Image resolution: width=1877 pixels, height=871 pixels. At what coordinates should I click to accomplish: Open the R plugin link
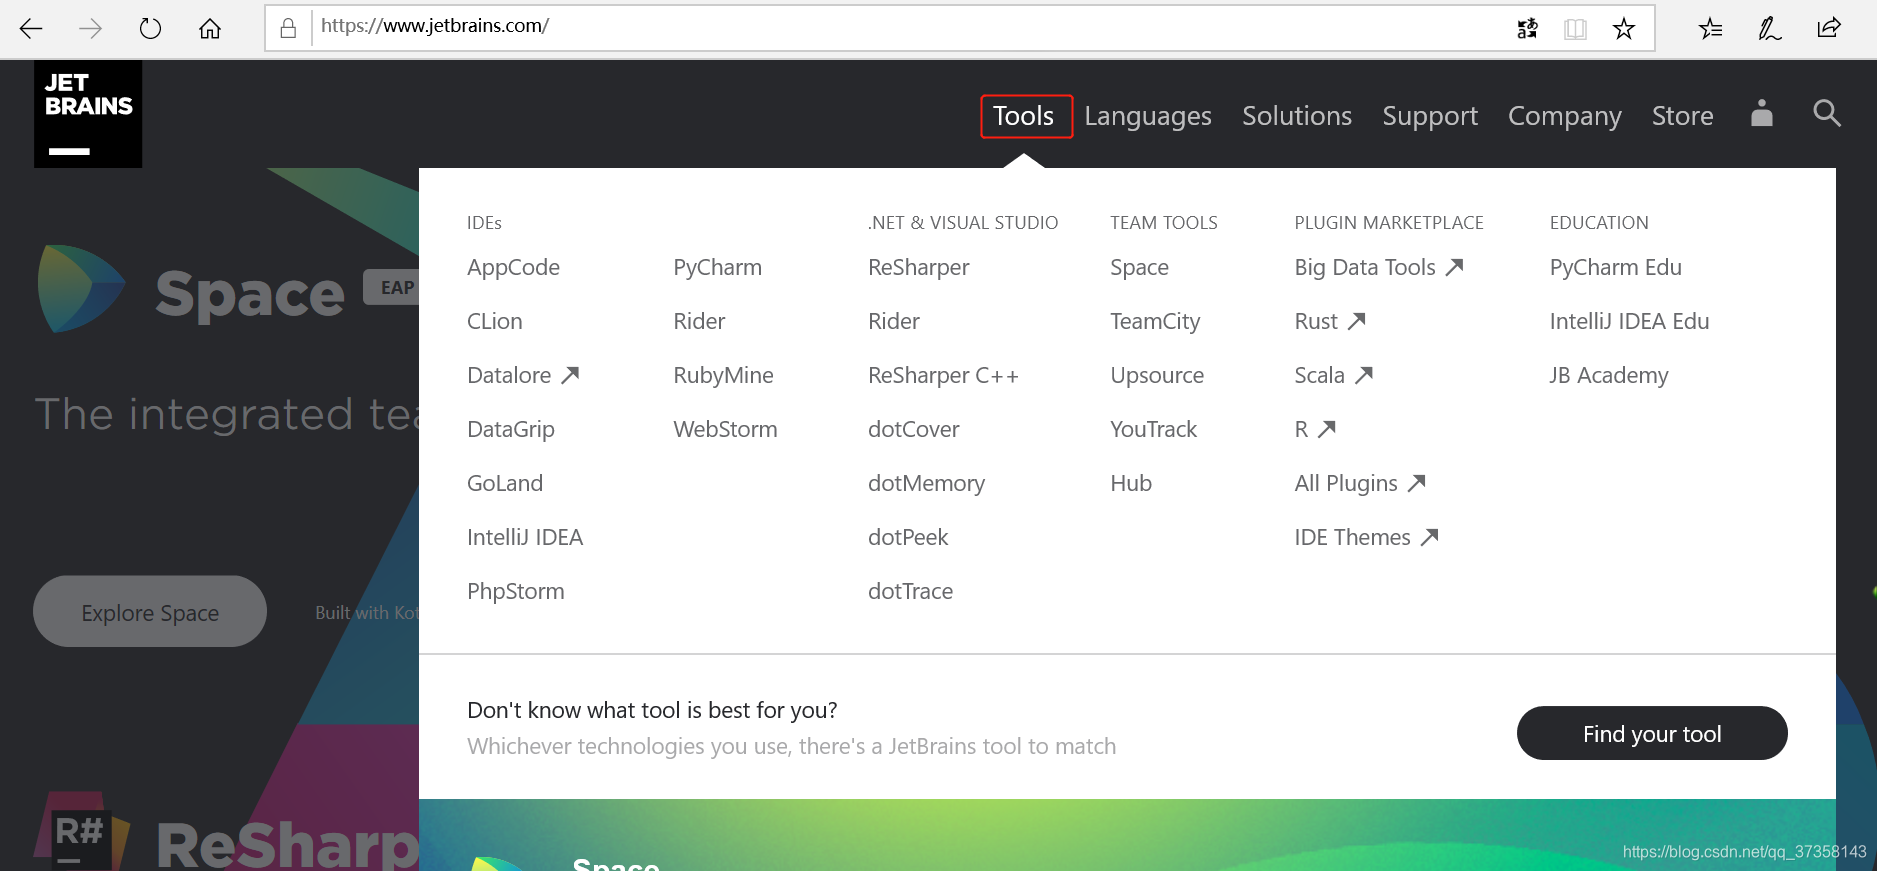click(1315, 429)
